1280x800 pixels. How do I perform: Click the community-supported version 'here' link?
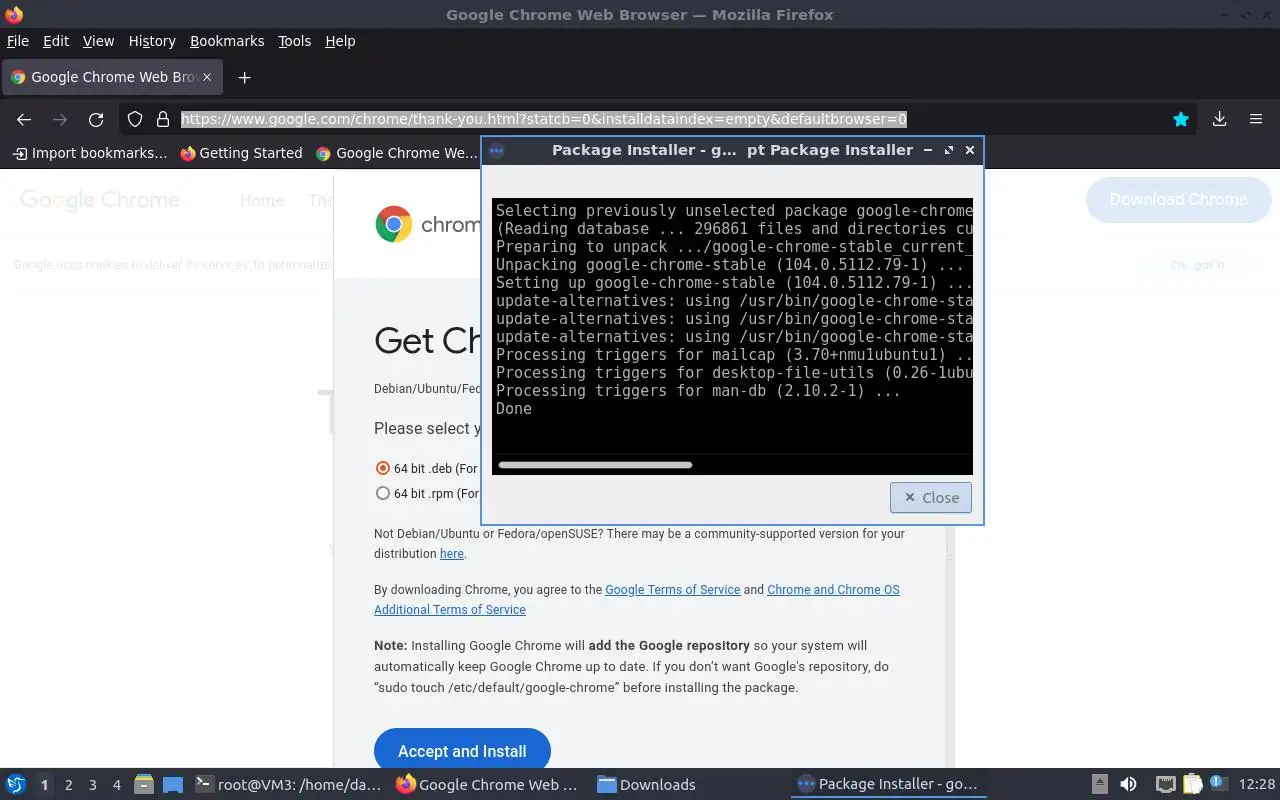tap(452, 553)
